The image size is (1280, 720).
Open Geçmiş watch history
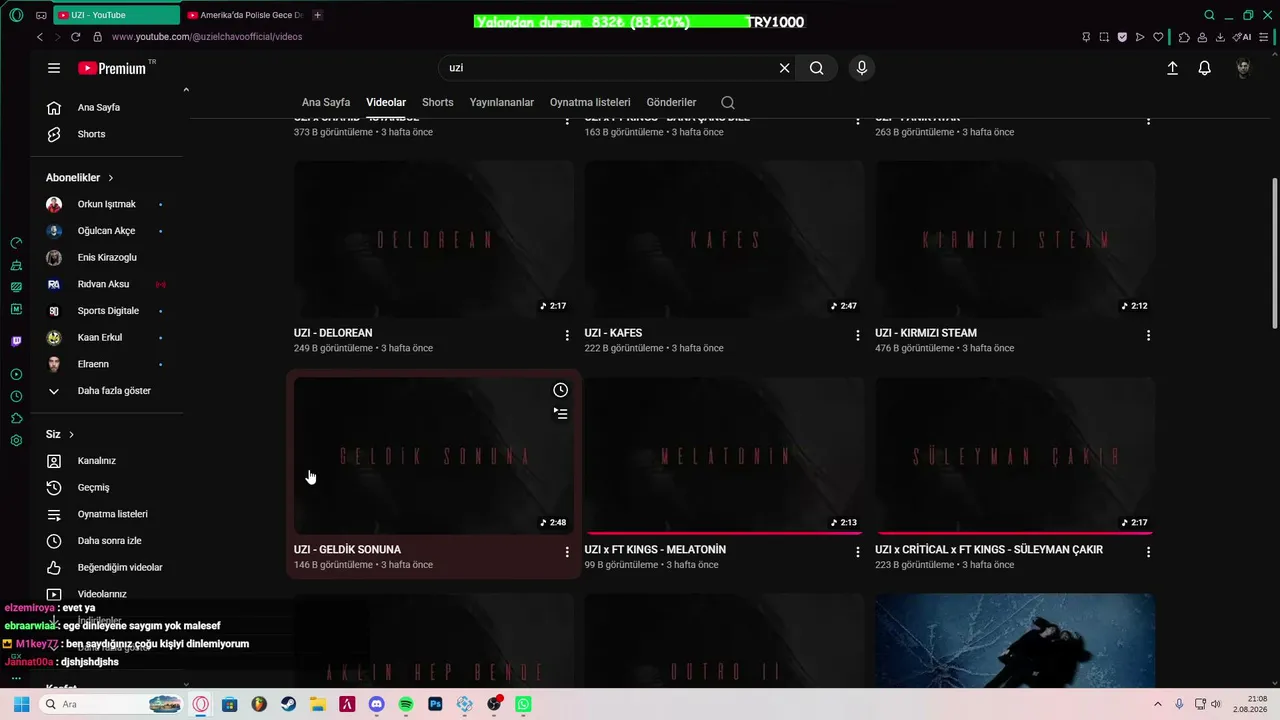click(x=107, y=488)
